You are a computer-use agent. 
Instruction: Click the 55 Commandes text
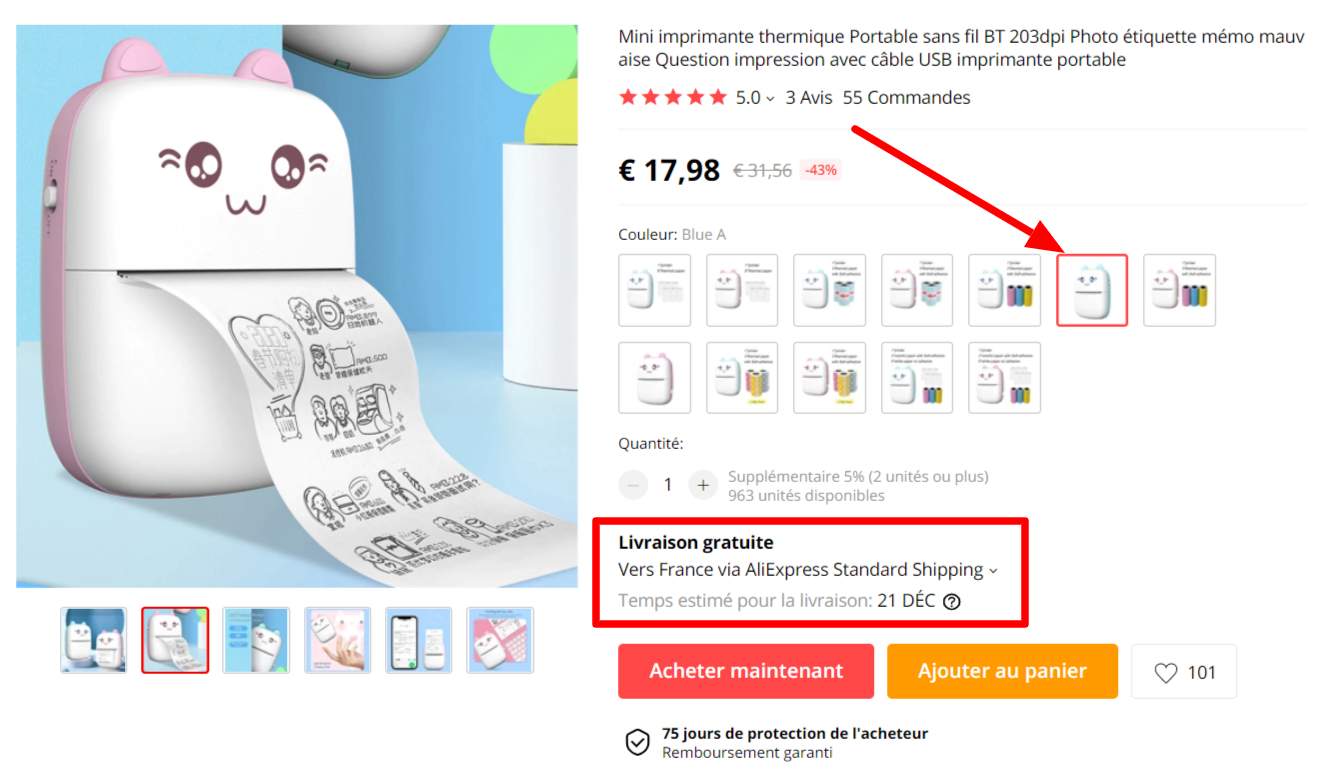pos(907,98)
